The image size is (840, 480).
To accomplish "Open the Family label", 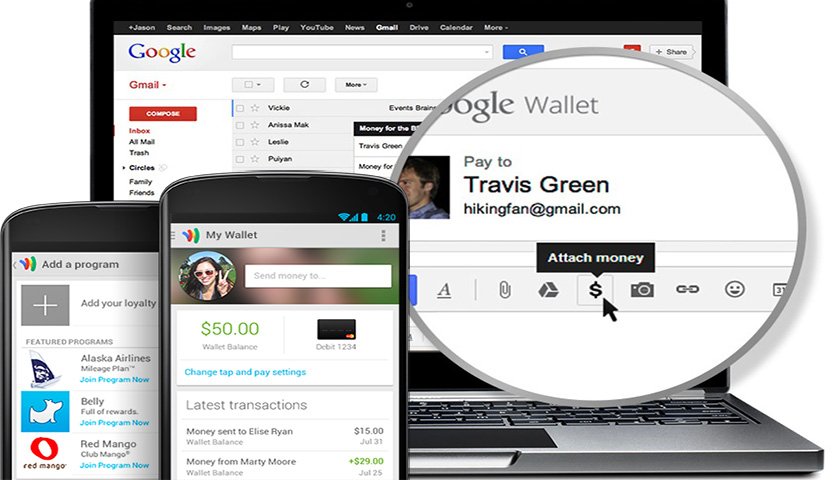I will (140, 182).
